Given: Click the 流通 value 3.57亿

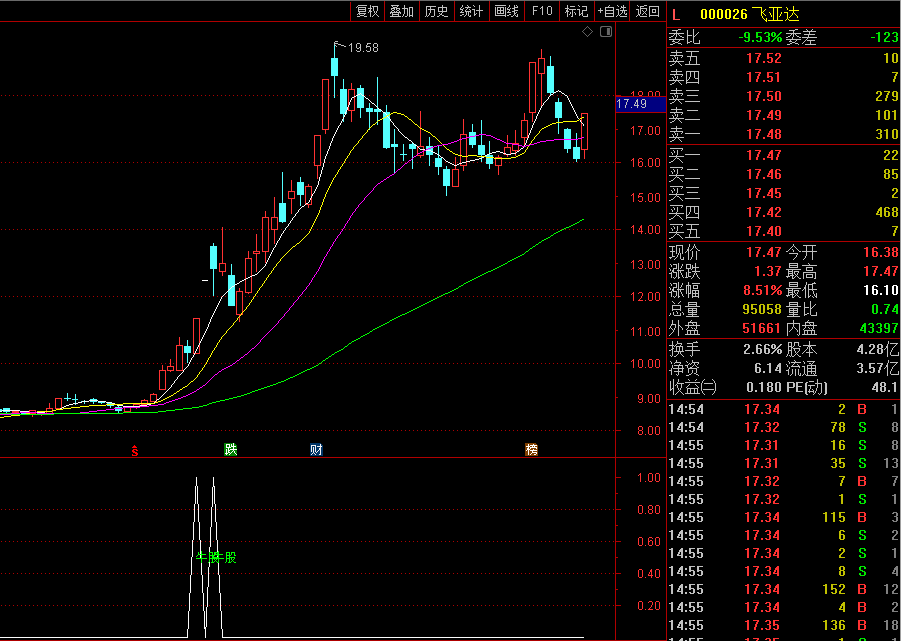Looking at the screenshot, I should point(877,368).
